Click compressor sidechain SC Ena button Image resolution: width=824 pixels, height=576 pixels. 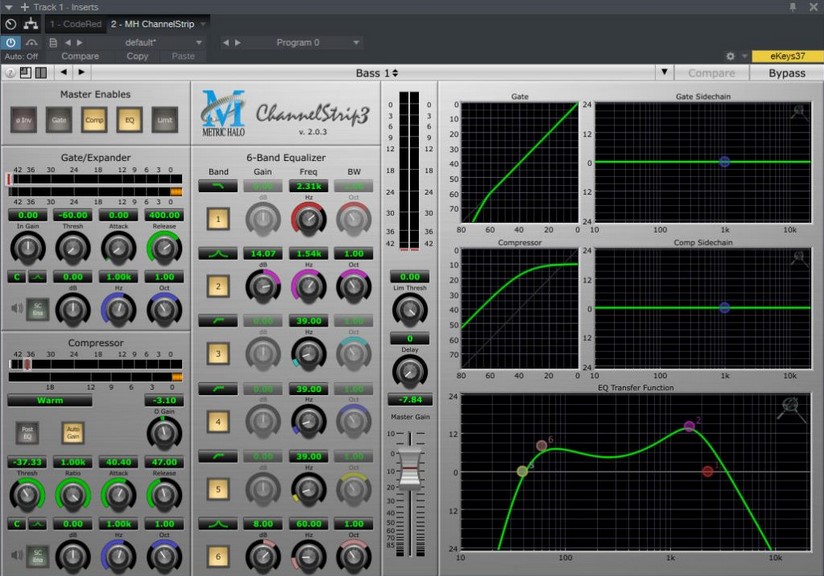point(38,556)
